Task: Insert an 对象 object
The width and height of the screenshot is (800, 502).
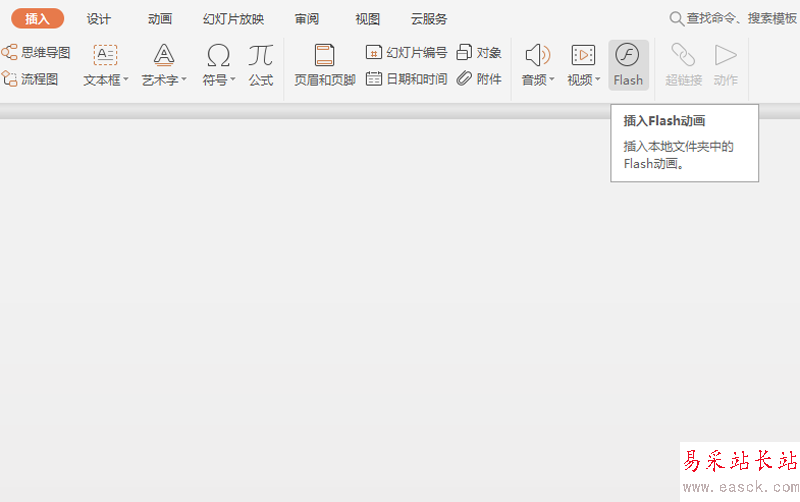Action: click(479, 52)
